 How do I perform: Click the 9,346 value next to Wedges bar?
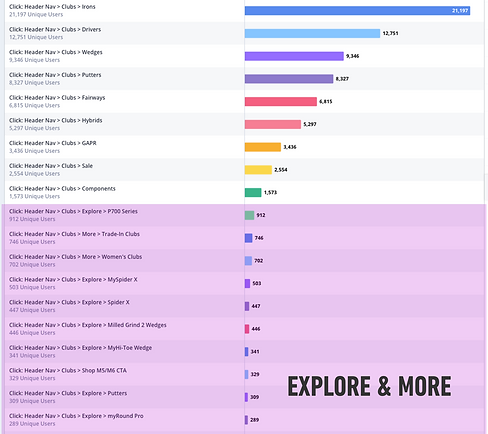[353, 56]
